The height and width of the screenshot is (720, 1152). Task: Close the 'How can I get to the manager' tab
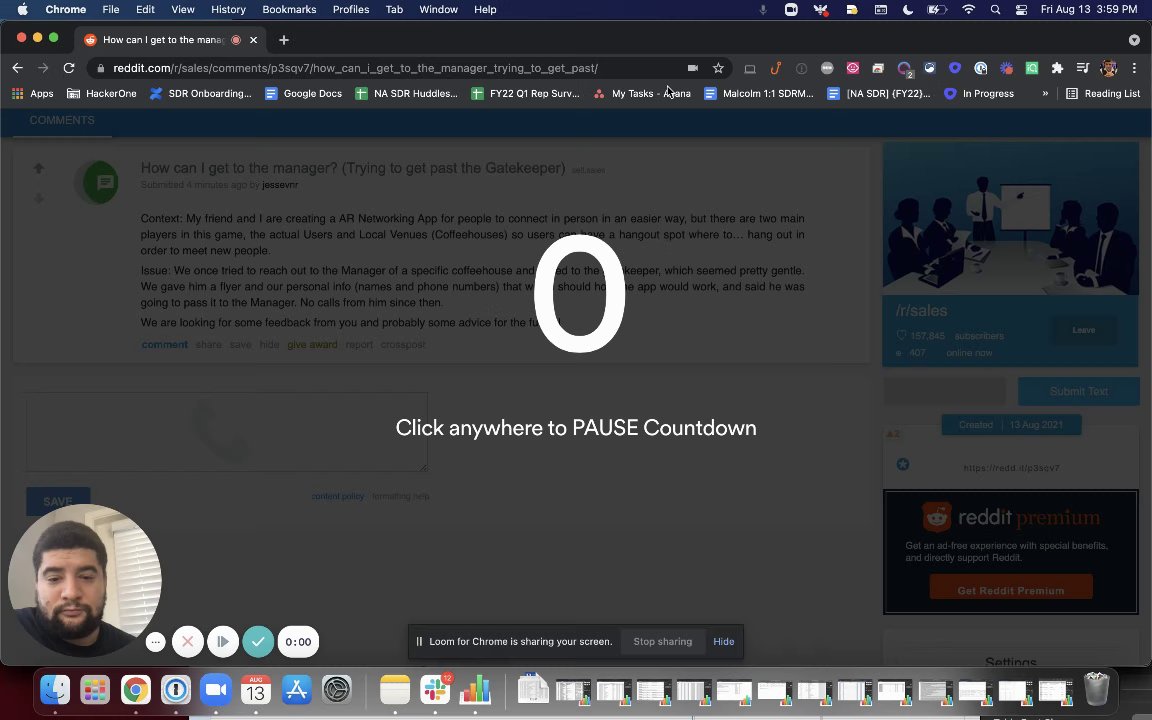(253, 40)
